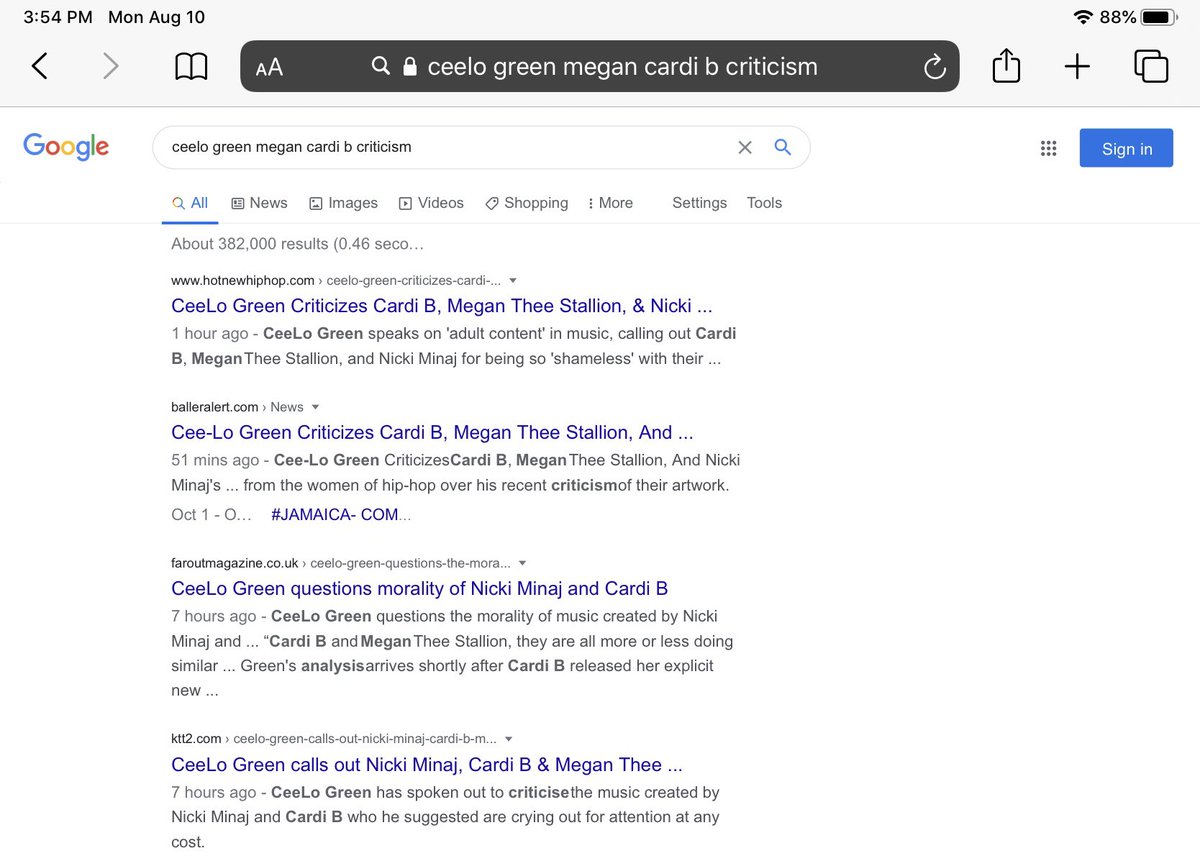Image resolution: width=1200 pixels, height=856 pixels.
Task: Select the All results tab
Action: (190, 203)
